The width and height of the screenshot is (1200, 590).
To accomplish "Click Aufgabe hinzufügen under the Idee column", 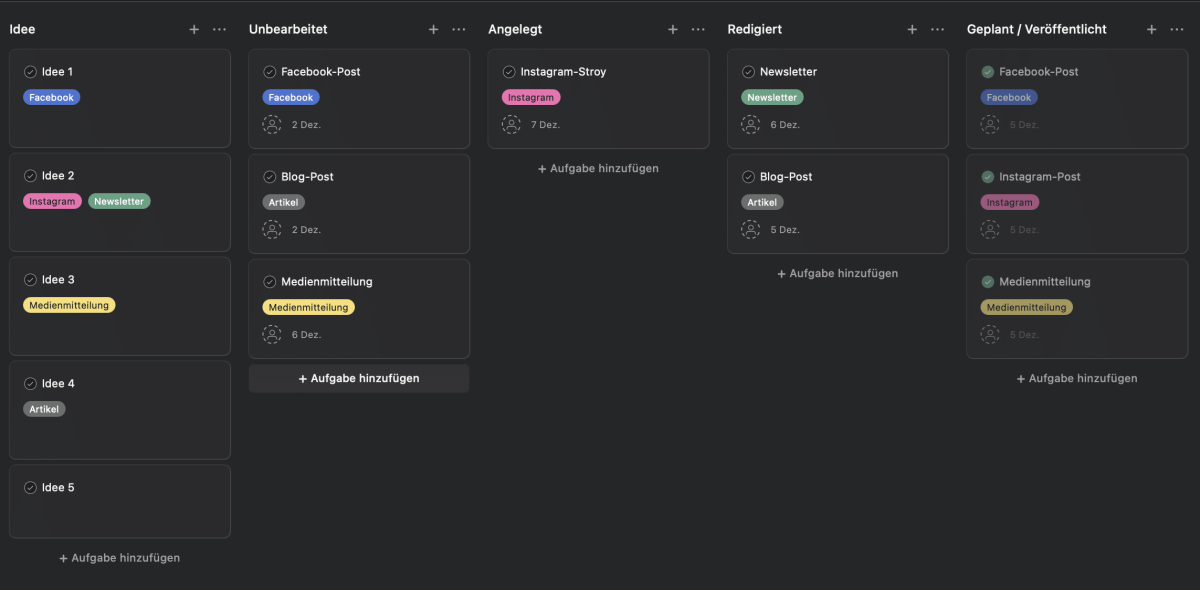I will tap(119, 557).
